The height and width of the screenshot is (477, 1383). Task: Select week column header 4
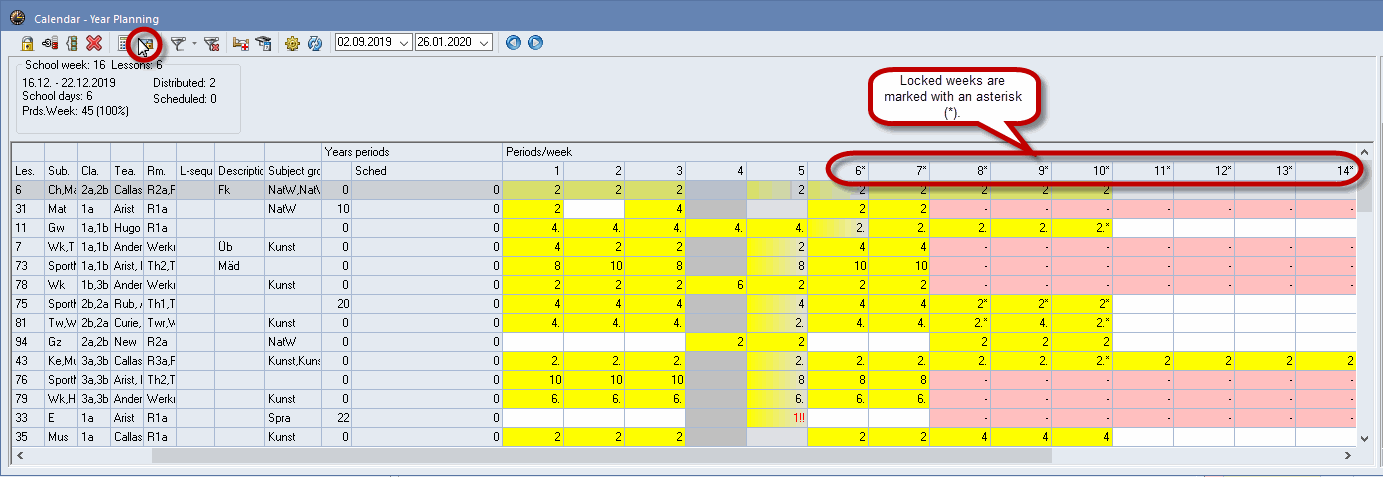716,171
